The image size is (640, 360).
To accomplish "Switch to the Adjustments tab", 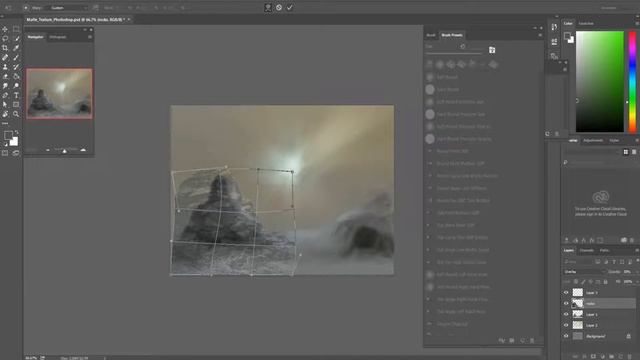I will click(593, 140).
